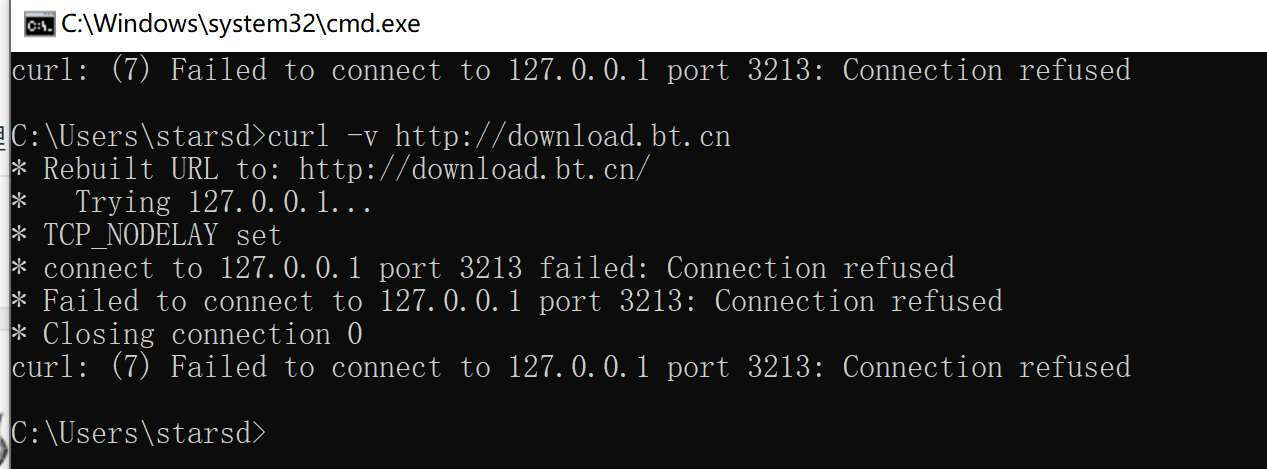Select the http://download.bt.cn URL in the curl command

click(562, 136)
